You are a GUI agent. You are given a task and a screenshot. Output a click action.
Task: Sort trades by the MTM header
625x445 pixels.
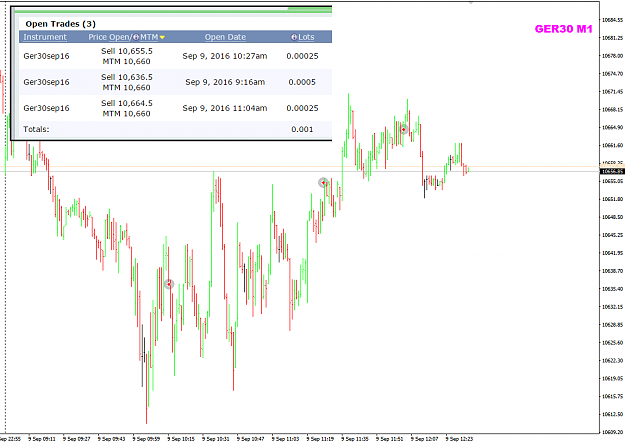149,37
